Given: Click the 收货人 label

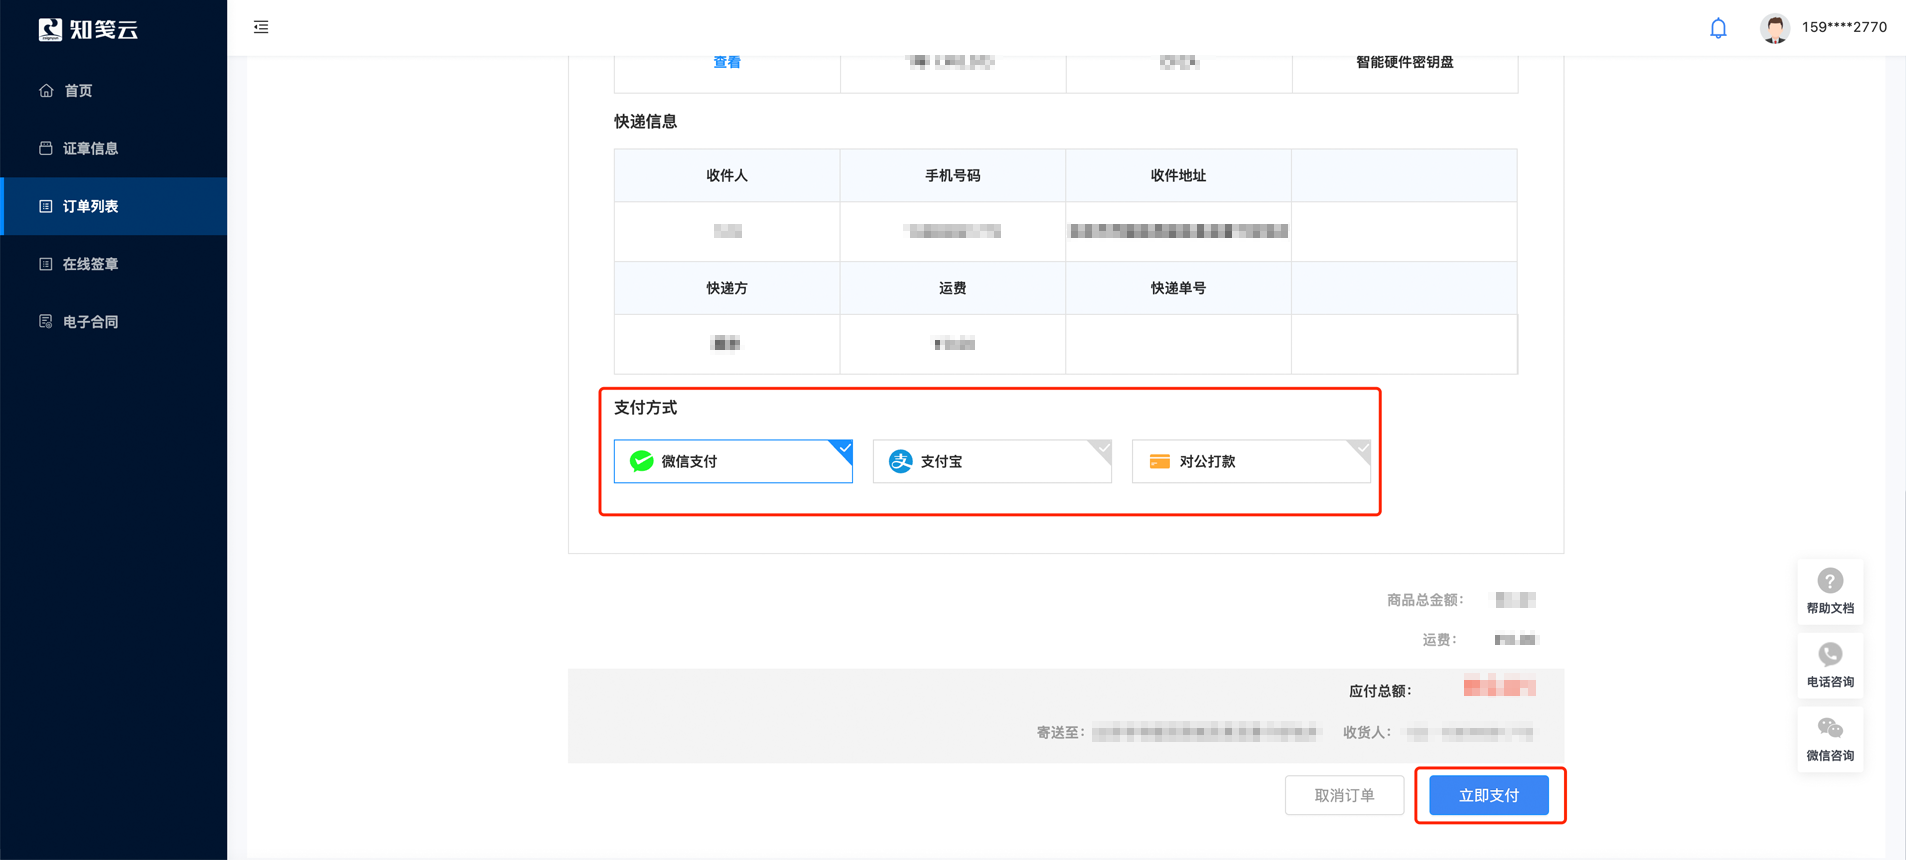Looking at the screenshot, I should pos(1367,733).
